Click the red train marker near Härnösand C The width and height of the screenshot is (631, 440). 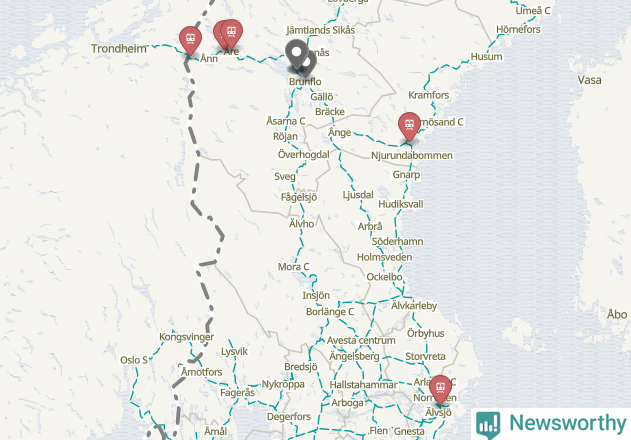point(409,126)
